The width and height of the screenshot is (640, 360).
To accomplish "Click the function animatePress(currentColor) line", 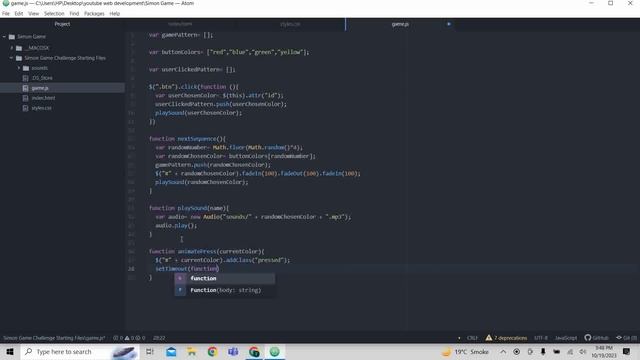I will click(x=207, y=251).
